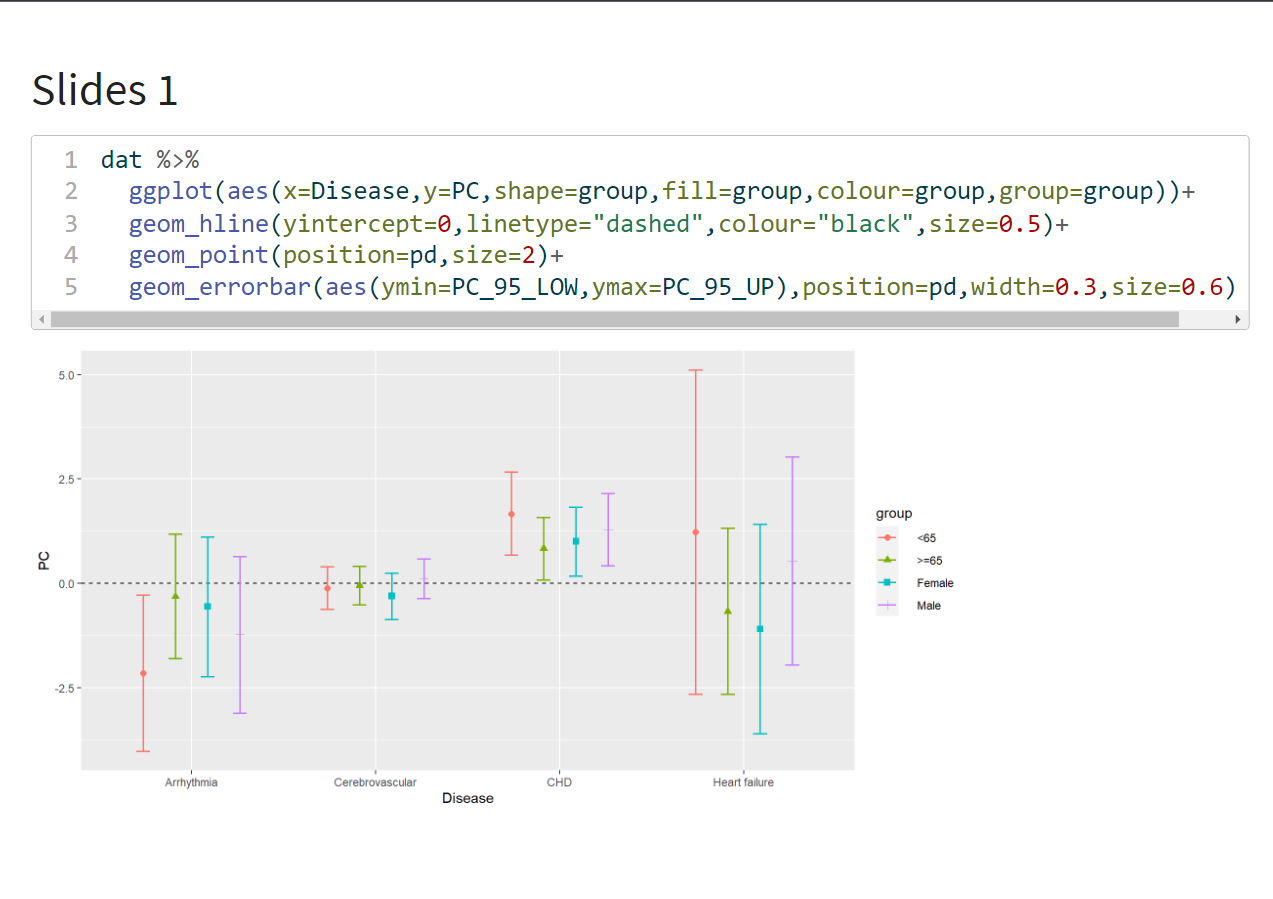1273x899 pixels.
Task: Click code line number 1
Action: point(70,159)
